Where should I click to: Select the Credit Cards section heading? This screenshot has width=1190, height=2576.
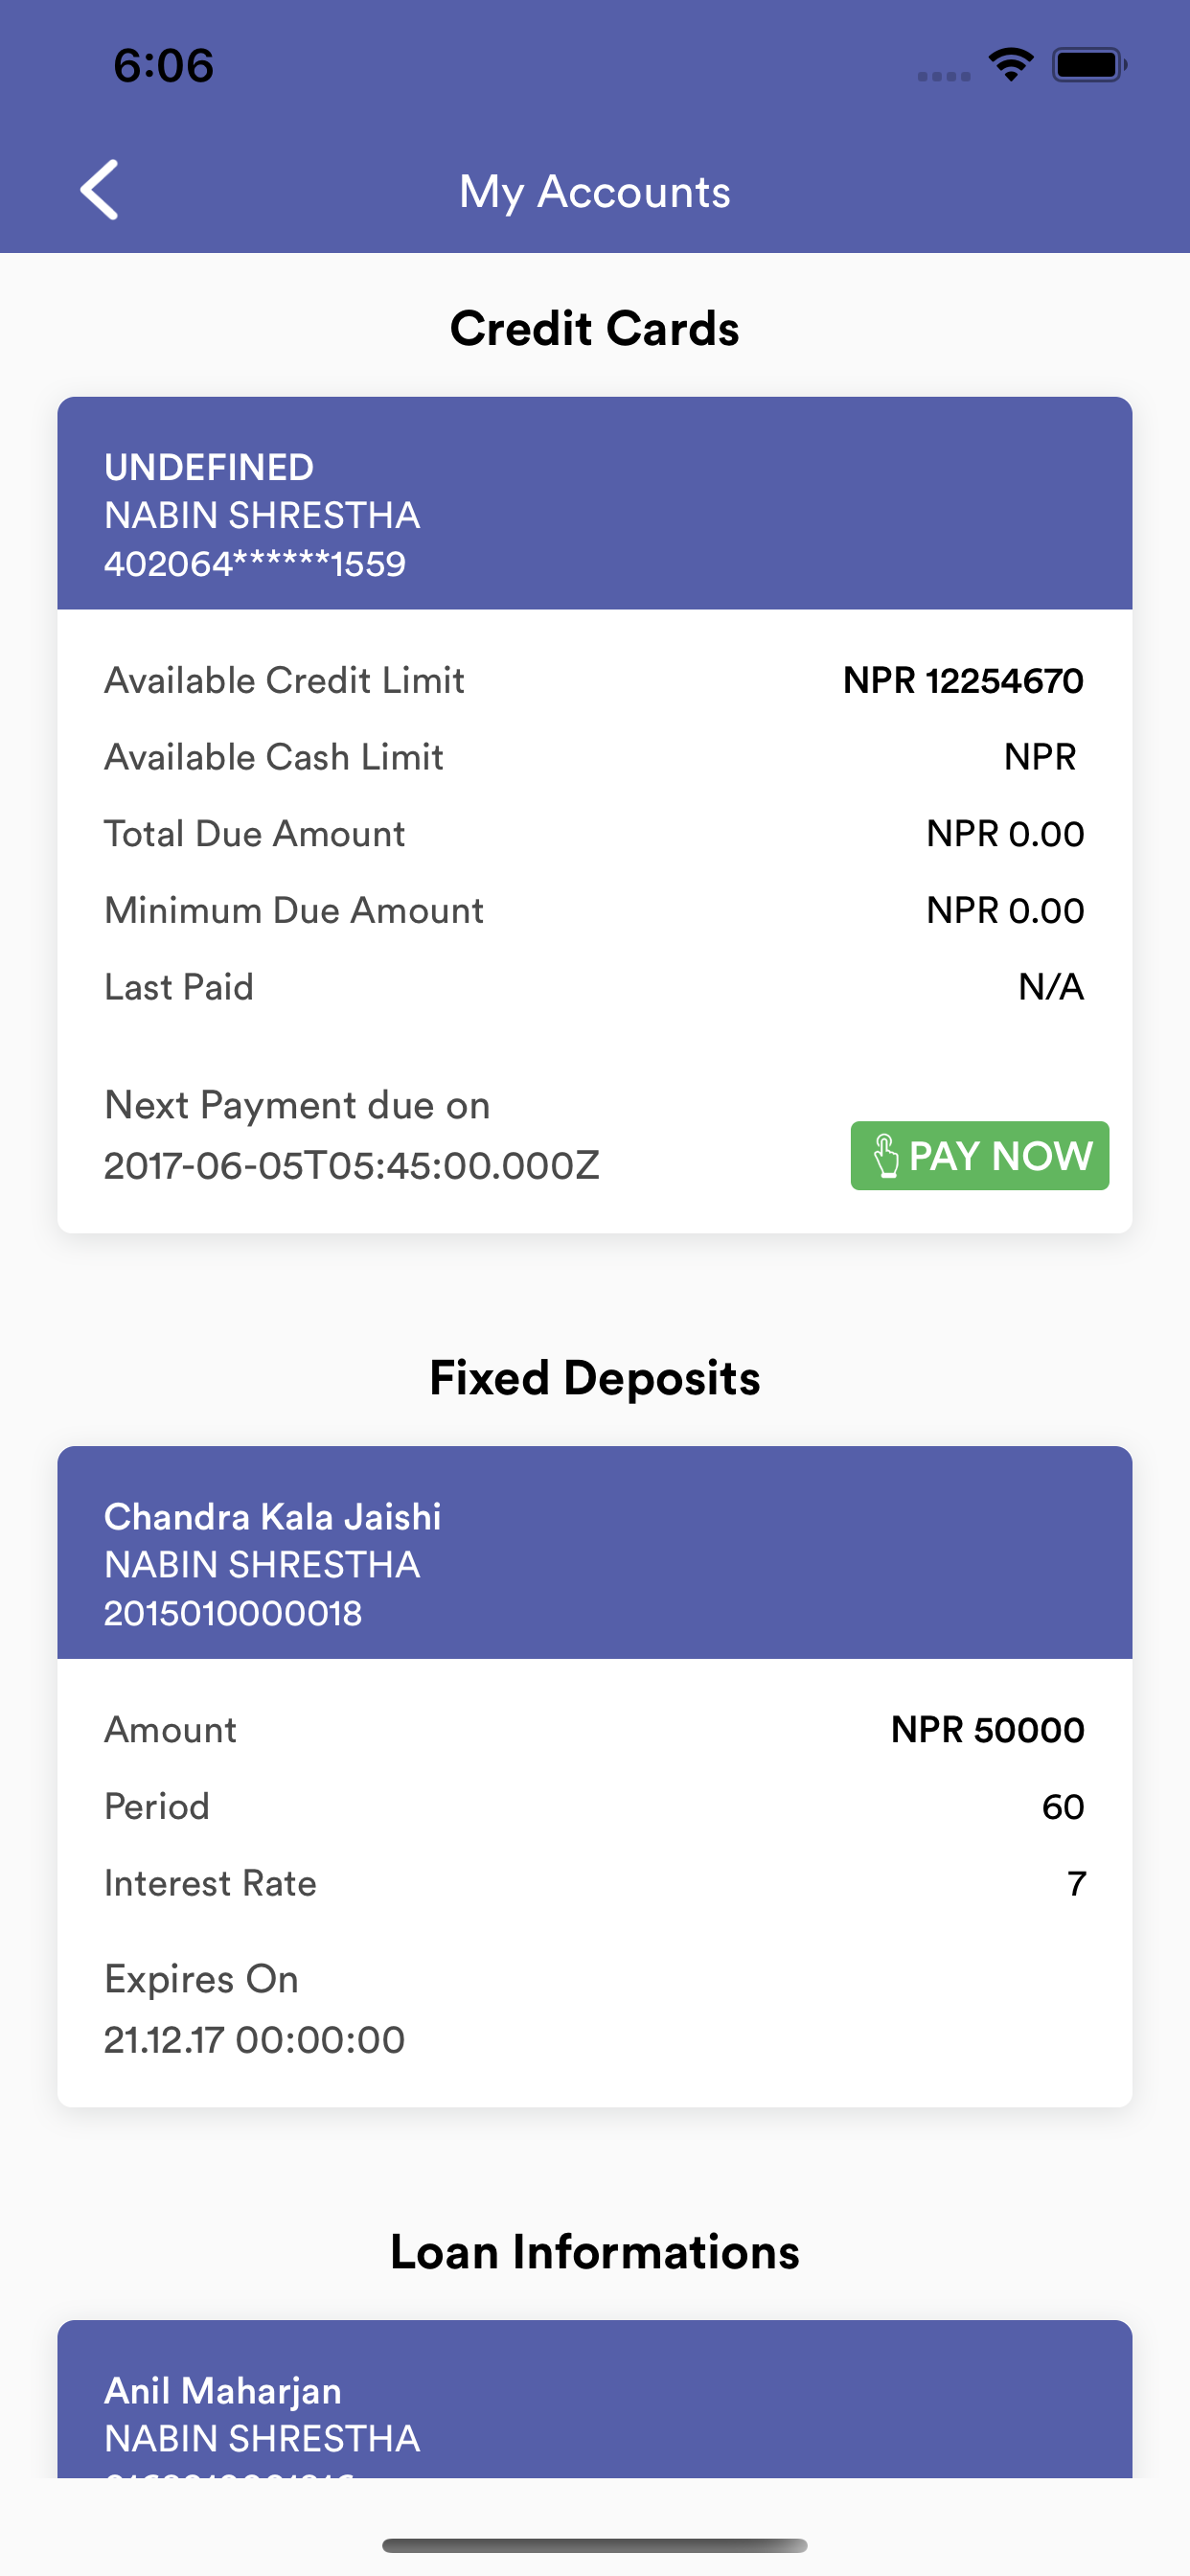tap(594, 329)
